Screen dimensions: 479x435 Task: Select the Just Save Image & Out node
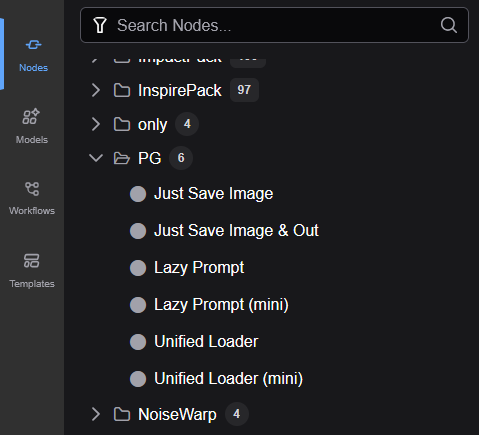(236, 231)
